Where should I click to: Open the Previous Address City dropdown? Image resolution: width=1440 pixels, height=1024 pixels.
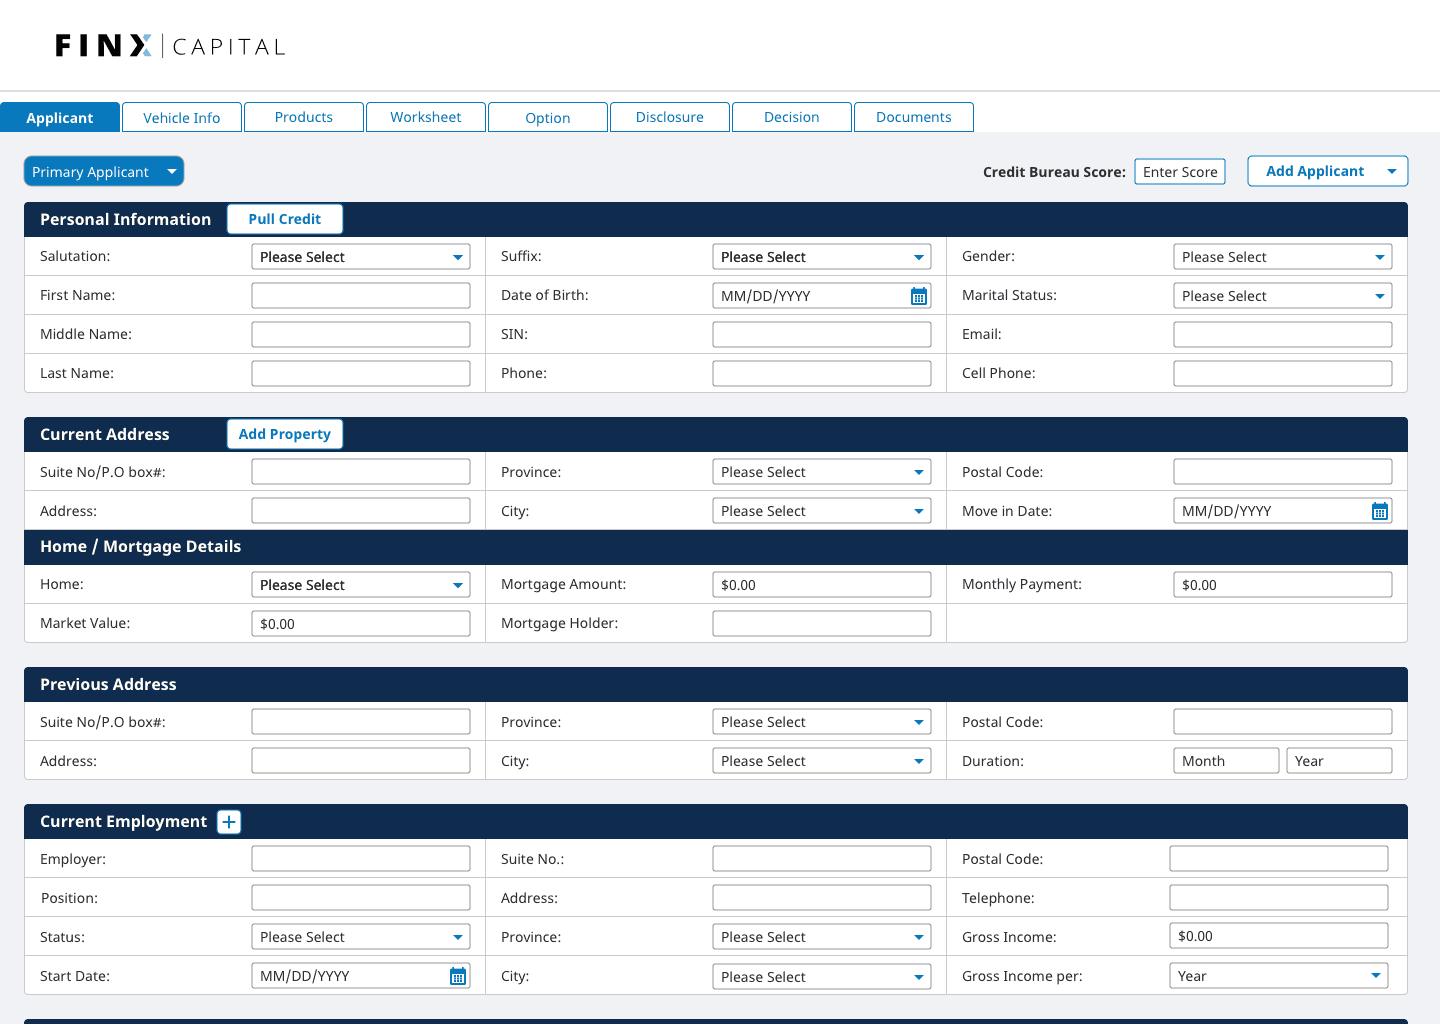pyautogui.click(x=822, y=761)
